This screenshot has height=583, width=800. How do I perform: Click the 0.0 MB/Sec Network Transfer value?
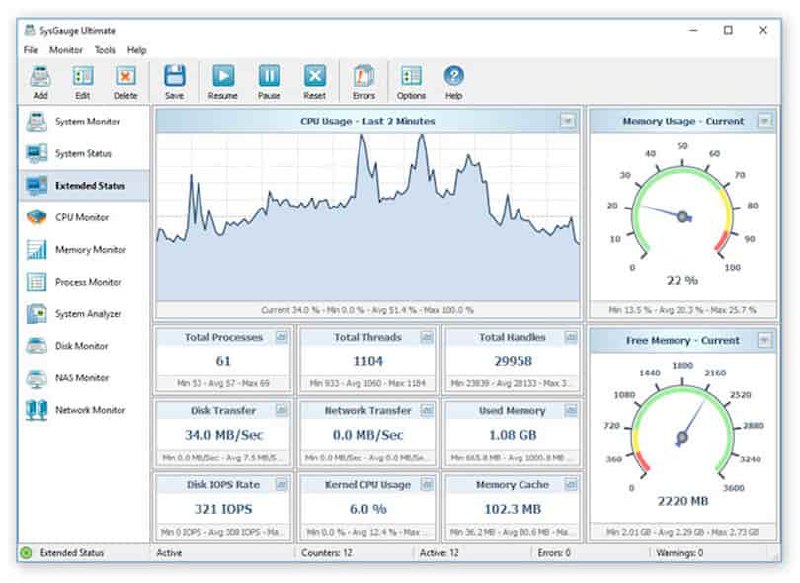[368, 435]
